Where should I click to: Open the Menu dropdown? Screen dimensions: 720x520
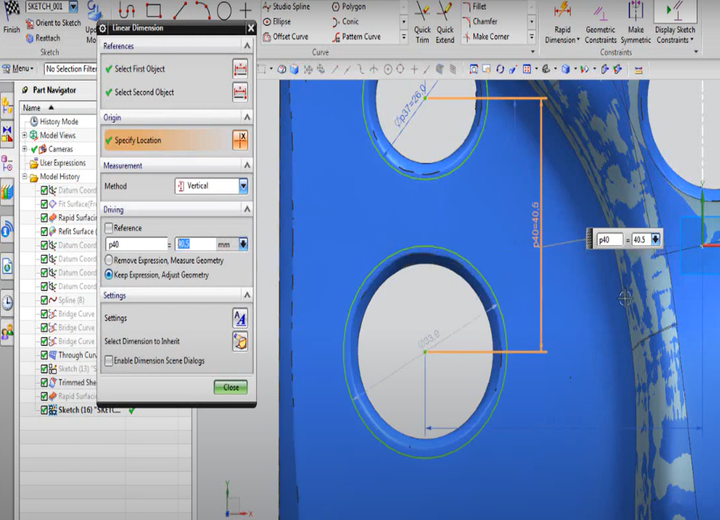point(18,69)
